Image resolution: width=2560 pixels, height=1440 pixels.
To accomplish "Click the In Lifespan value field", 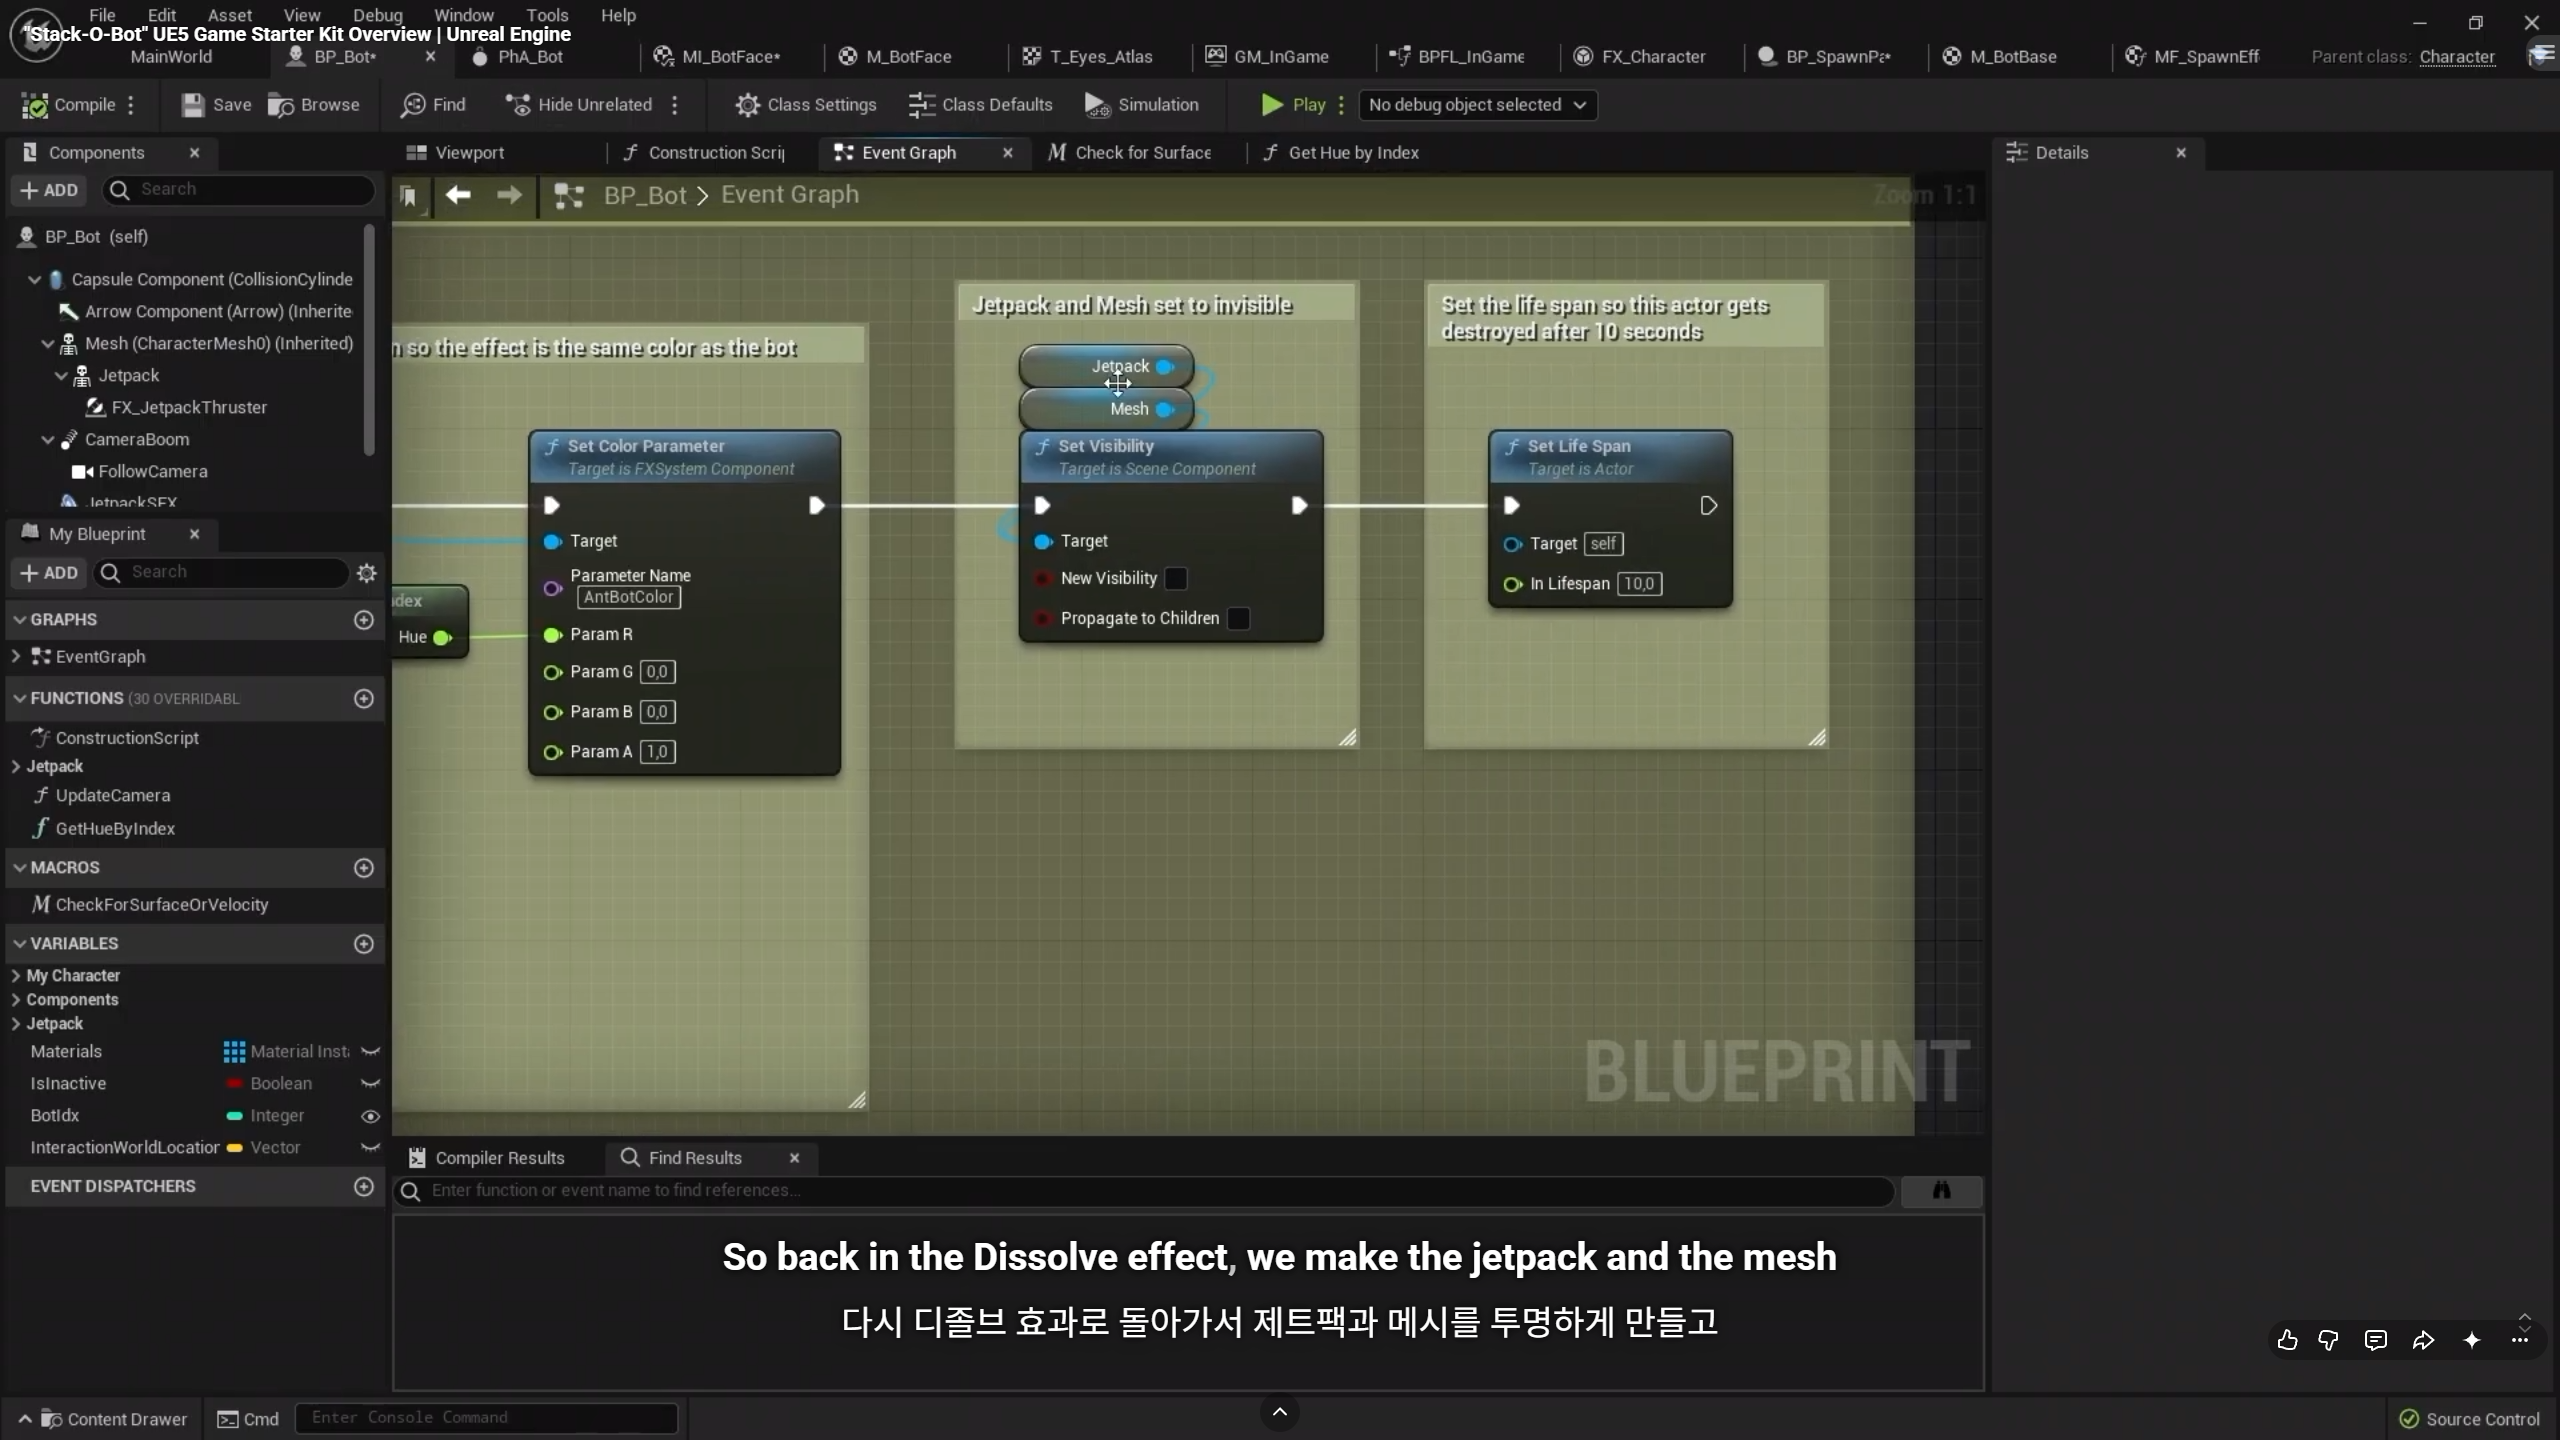I will click(x=1639, y=584).
